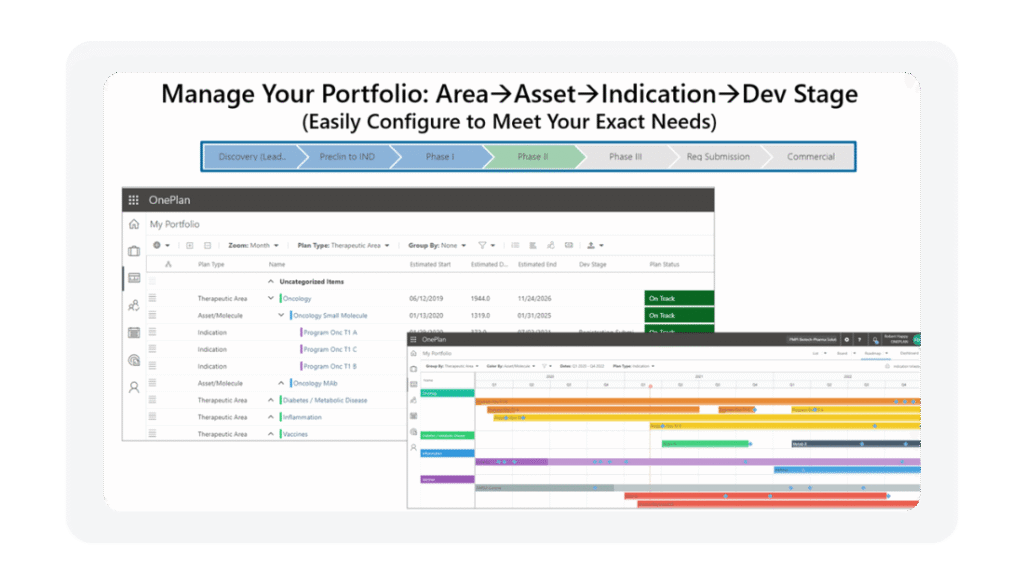Screen dimensions: 1024x584
Task: Open the Zoom: Month dropdown
Action: 253,246
